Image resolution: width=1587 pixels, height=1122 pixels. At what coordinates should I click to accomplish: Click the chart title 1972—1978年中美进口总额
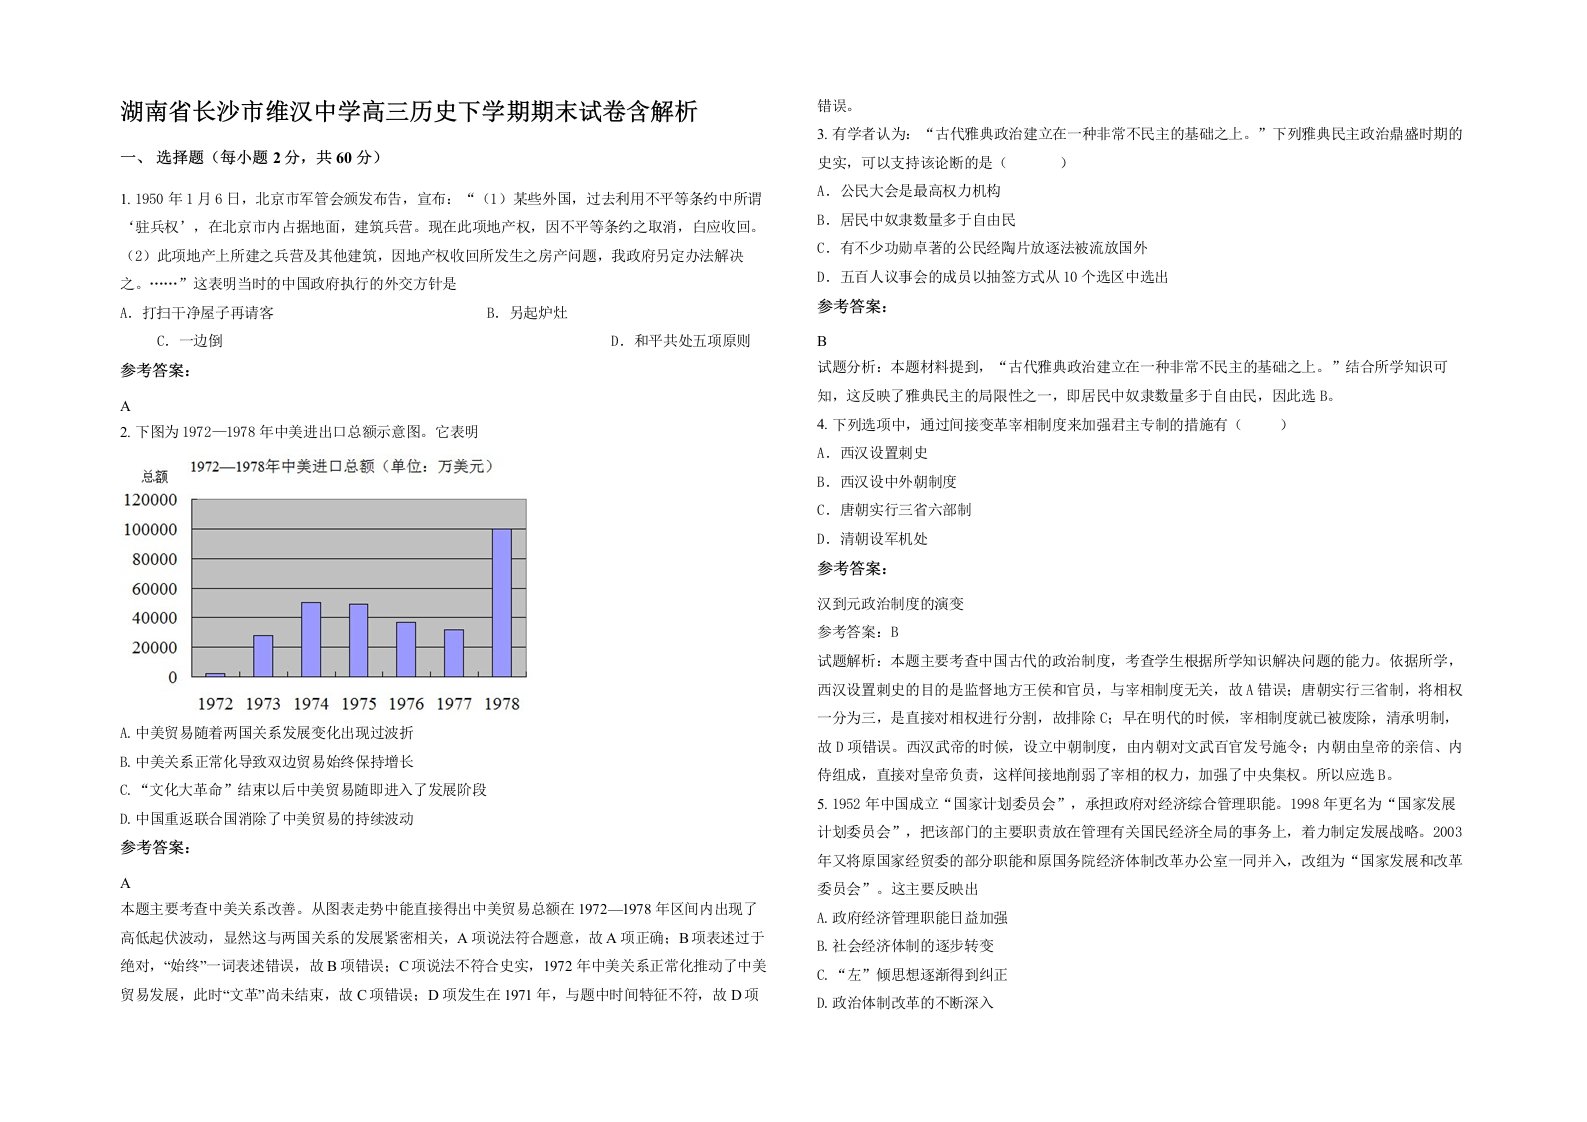pyautogui.click(x=341, y=466)
